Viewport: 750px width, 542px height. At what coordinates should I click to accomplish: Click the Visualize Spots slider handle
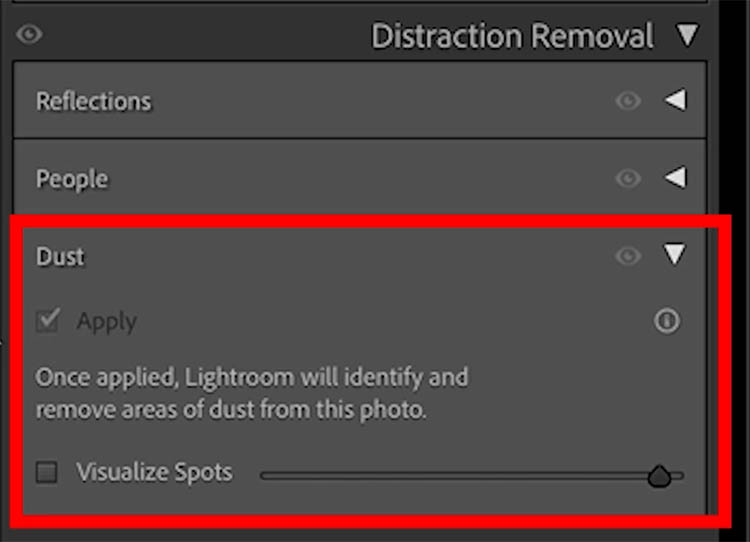click(659, 476)
